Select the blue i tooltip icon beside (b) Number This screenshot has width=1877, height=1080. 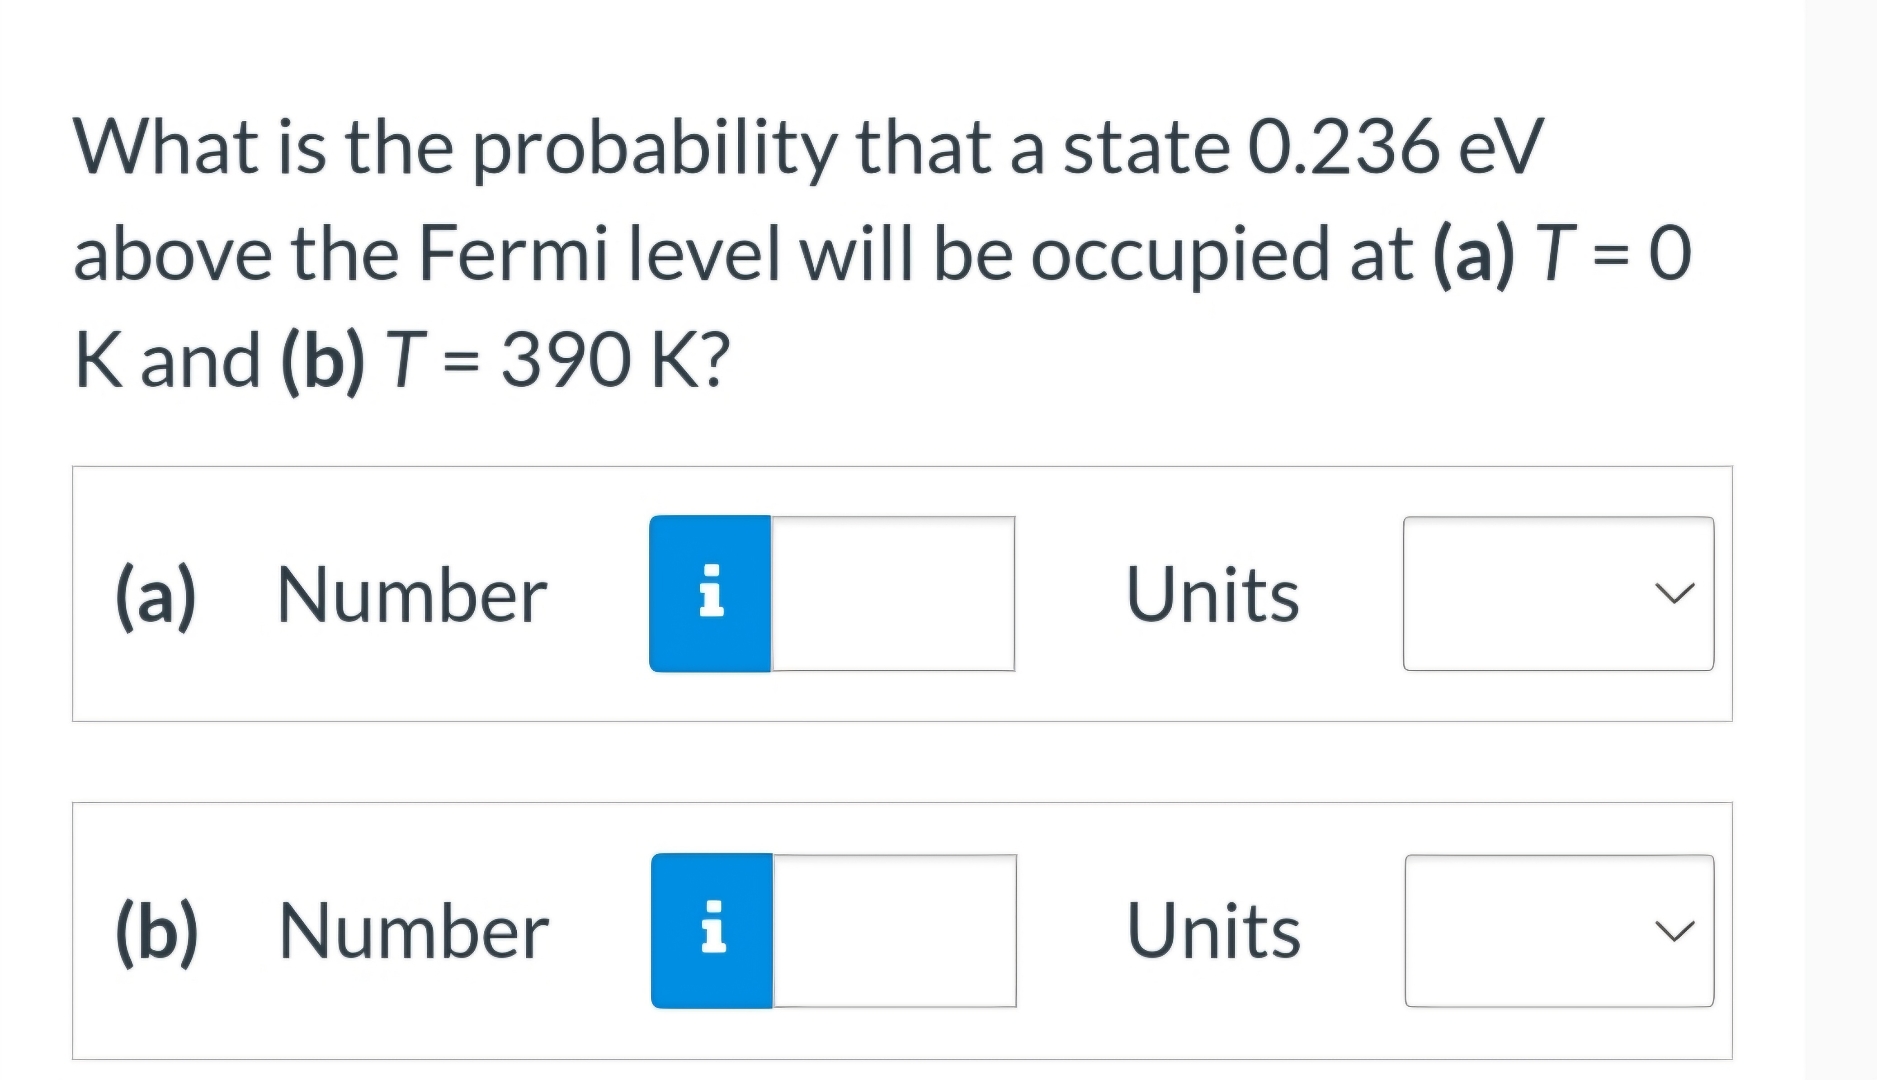tap(711, 930)
